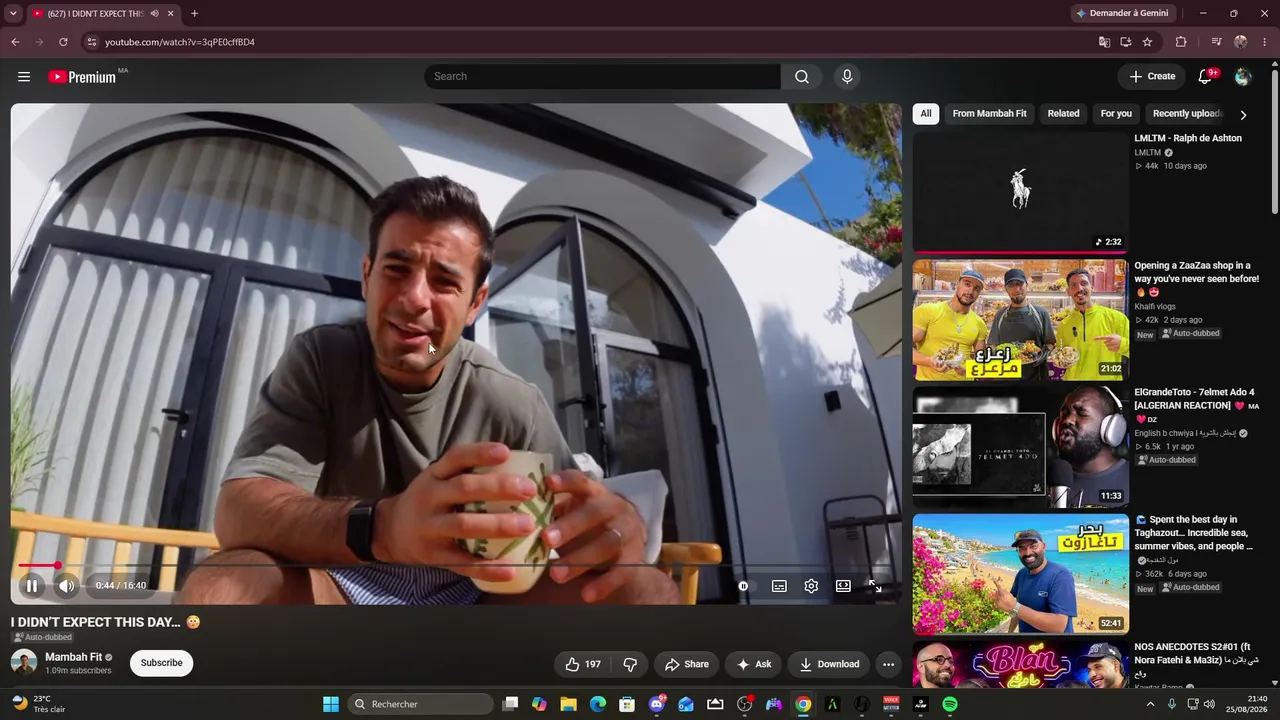Like the video with 197 likes
The width and height of the screenshot is (1280, 720).
pyautogui.click(x=583, y=664)
